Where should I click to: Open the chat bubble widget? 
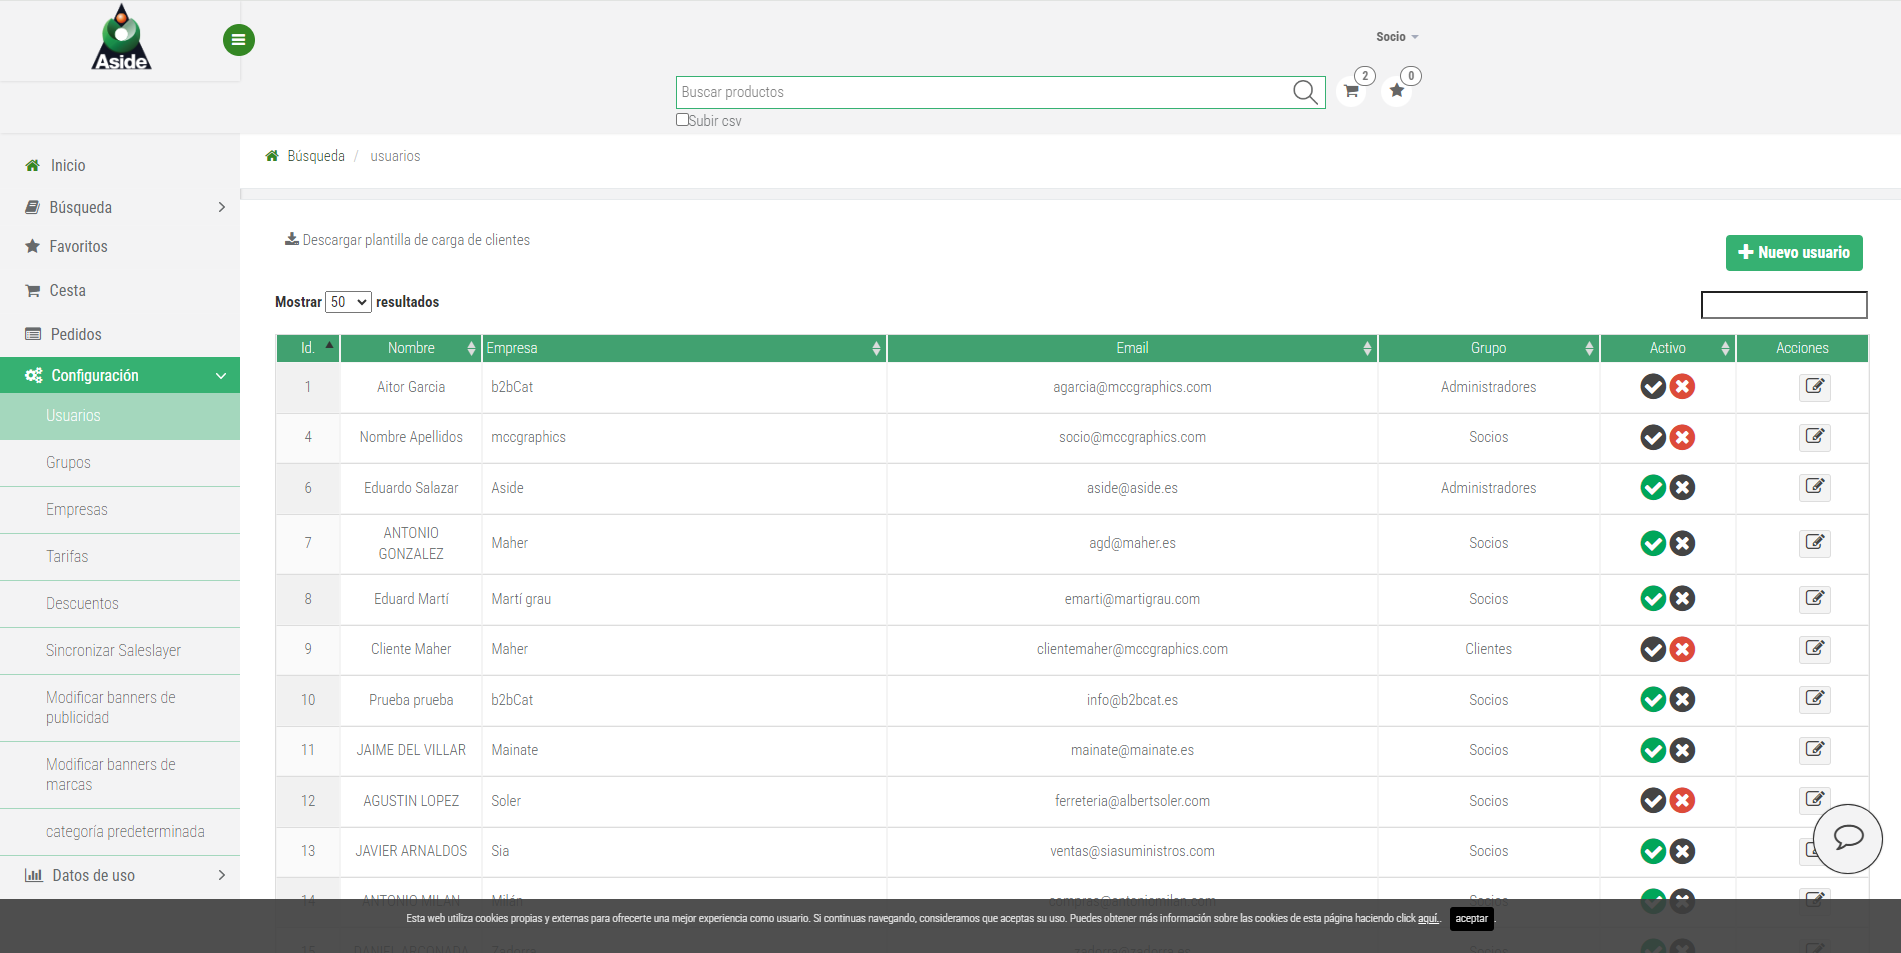(x=1847, y=838)
